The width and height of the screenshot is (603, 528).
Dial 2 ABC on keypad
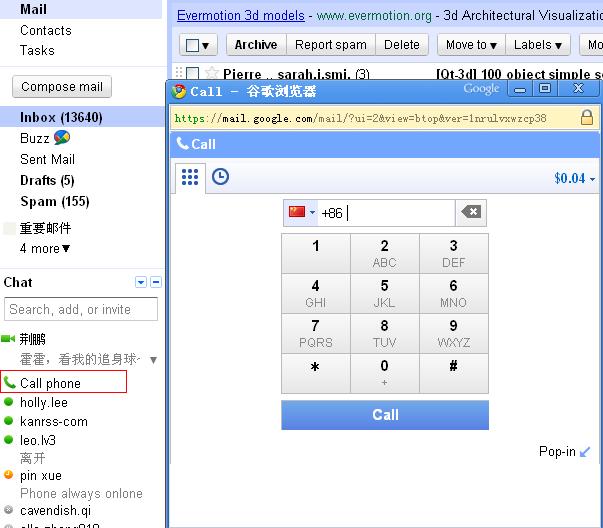385,253
